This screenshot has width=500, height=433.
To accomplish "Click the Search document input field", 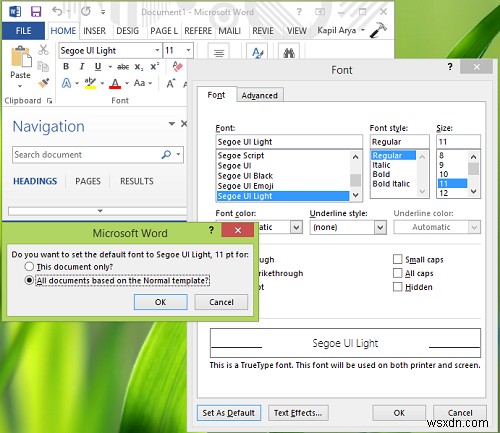I will (x=87, y=155).
